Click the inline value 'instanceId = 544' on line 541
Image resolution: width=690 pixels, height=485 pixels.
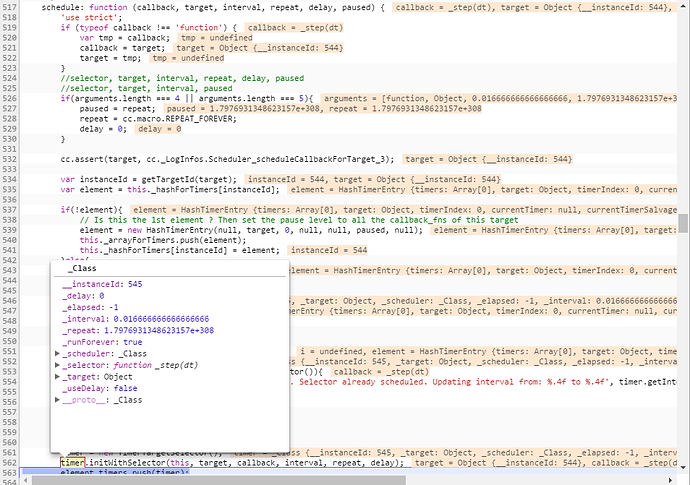coord(329,250)
